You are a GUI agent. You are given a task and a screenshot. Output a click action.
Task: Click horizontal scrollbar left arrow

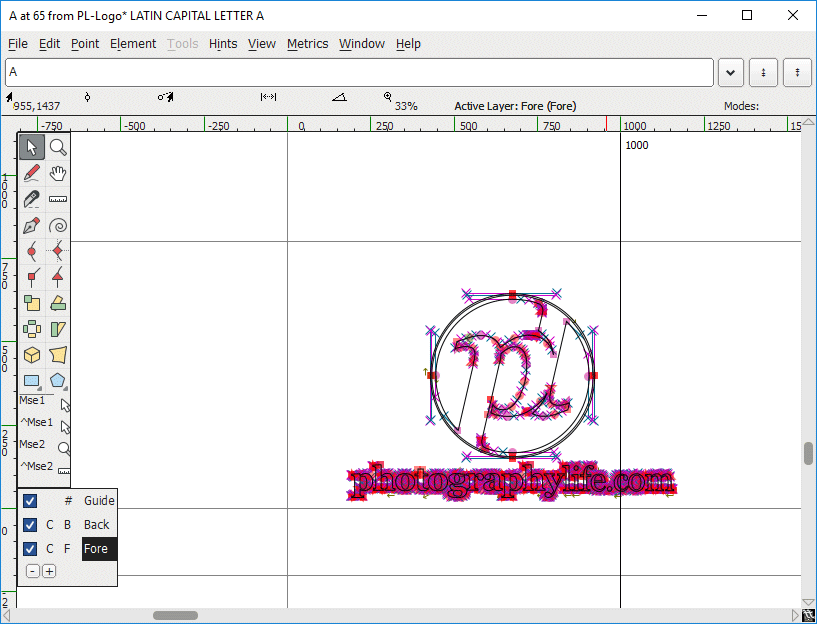(6, 615)
